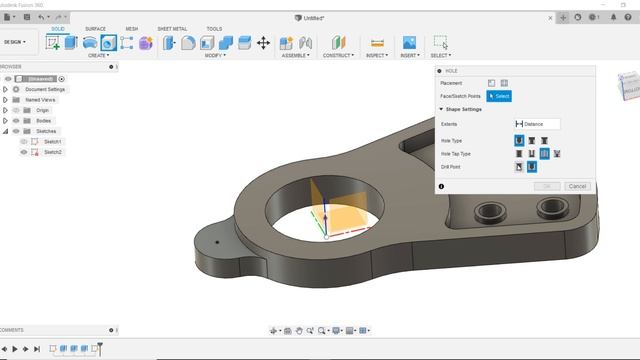Expand the Document Settings node
The image size is (640, 360).
(5, 89)
